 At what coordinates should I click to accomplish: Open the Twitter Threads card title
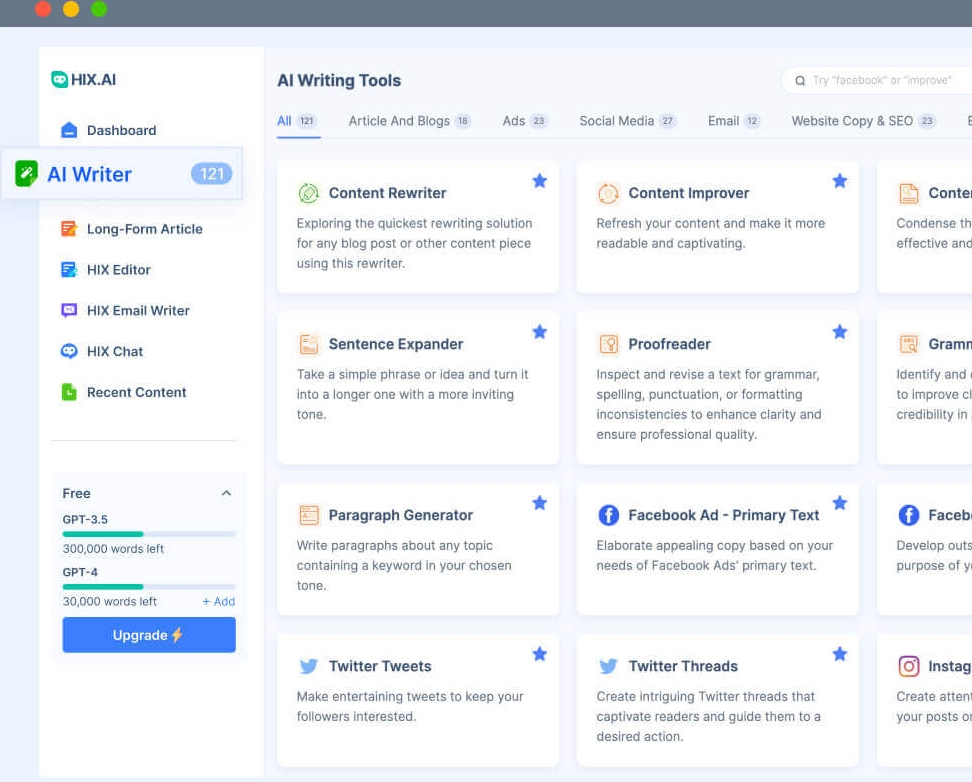[x=683, y=666]
